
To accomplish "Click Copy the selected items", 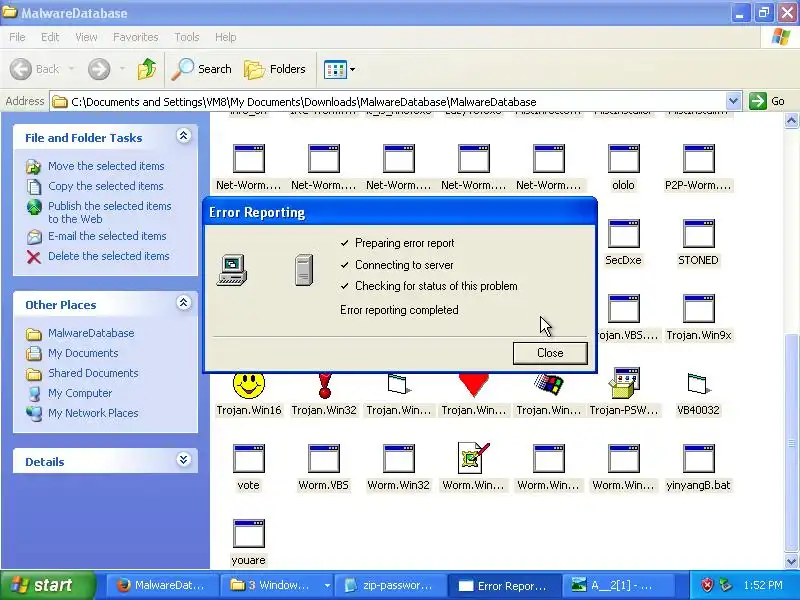I will tap(106, 186).
